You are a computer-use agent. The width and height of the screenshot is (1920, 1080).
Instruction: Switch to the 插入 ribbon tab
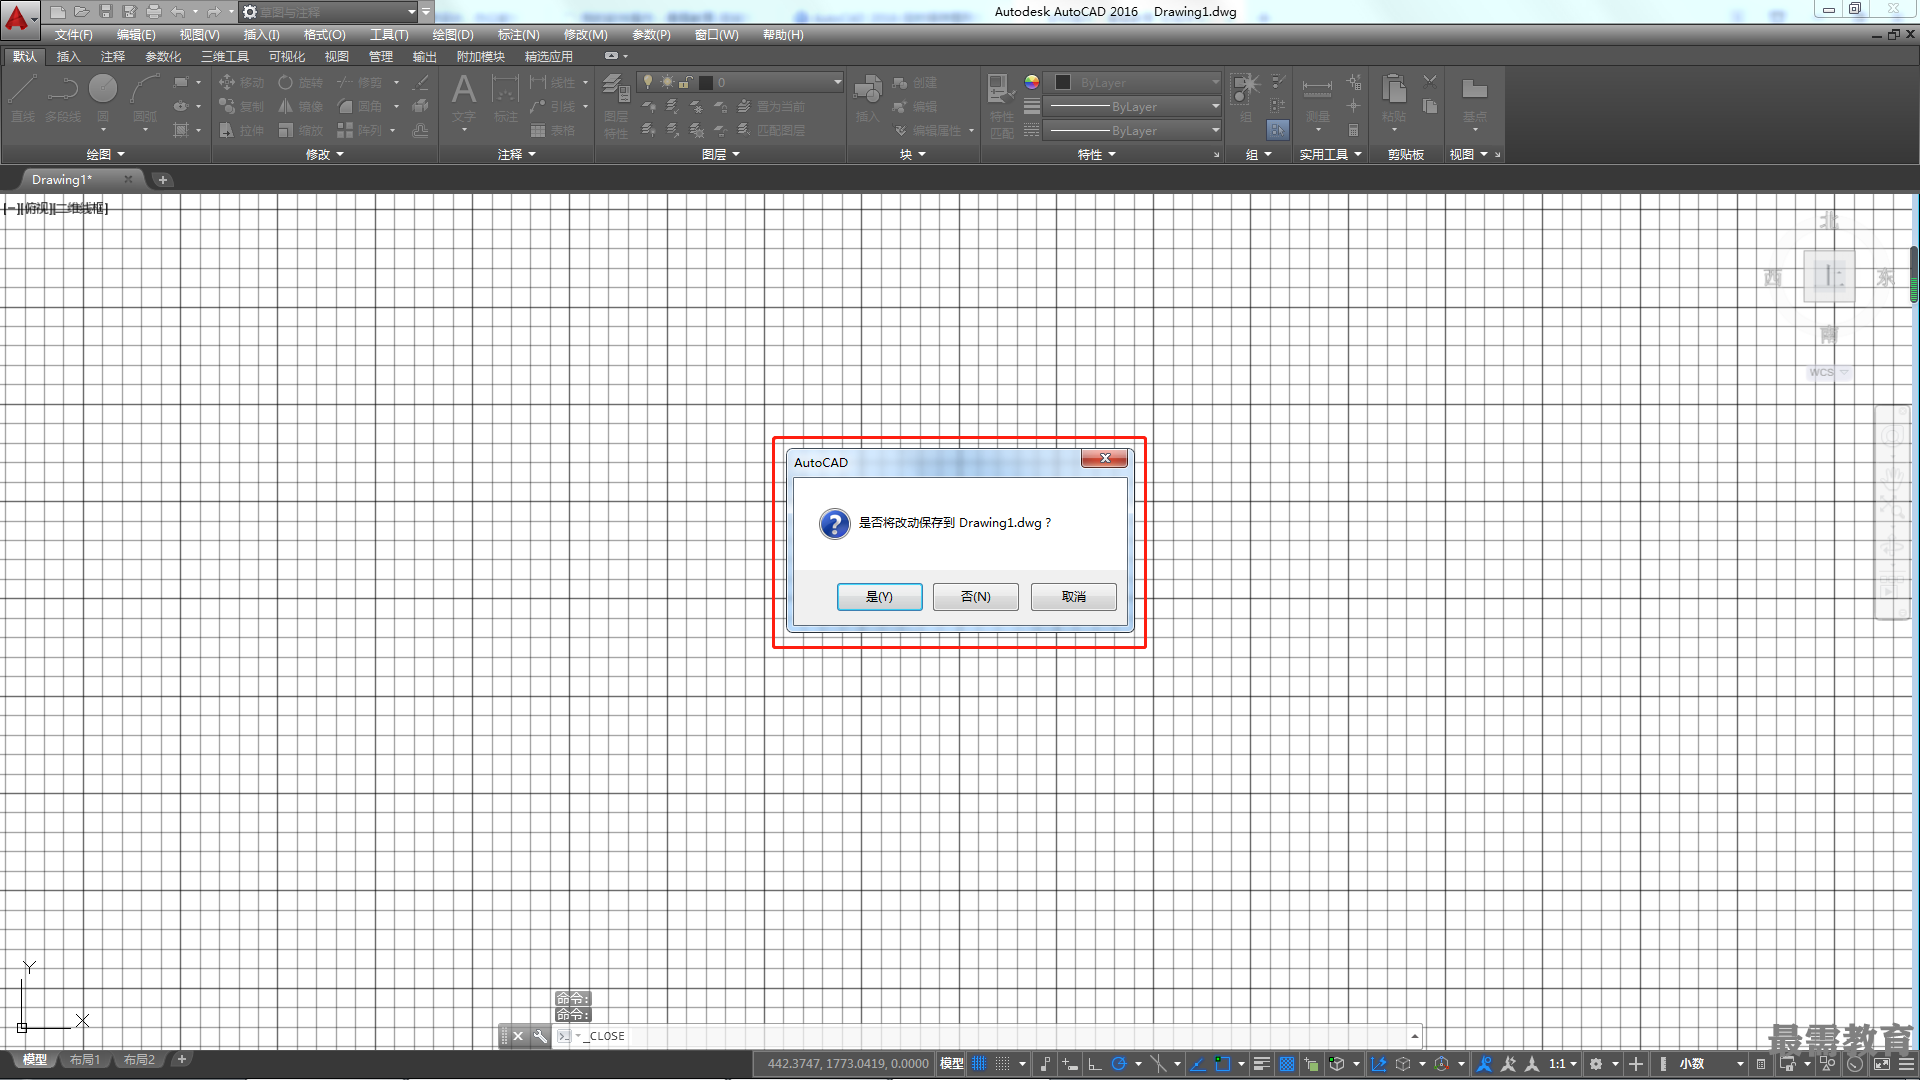point(68,57)
